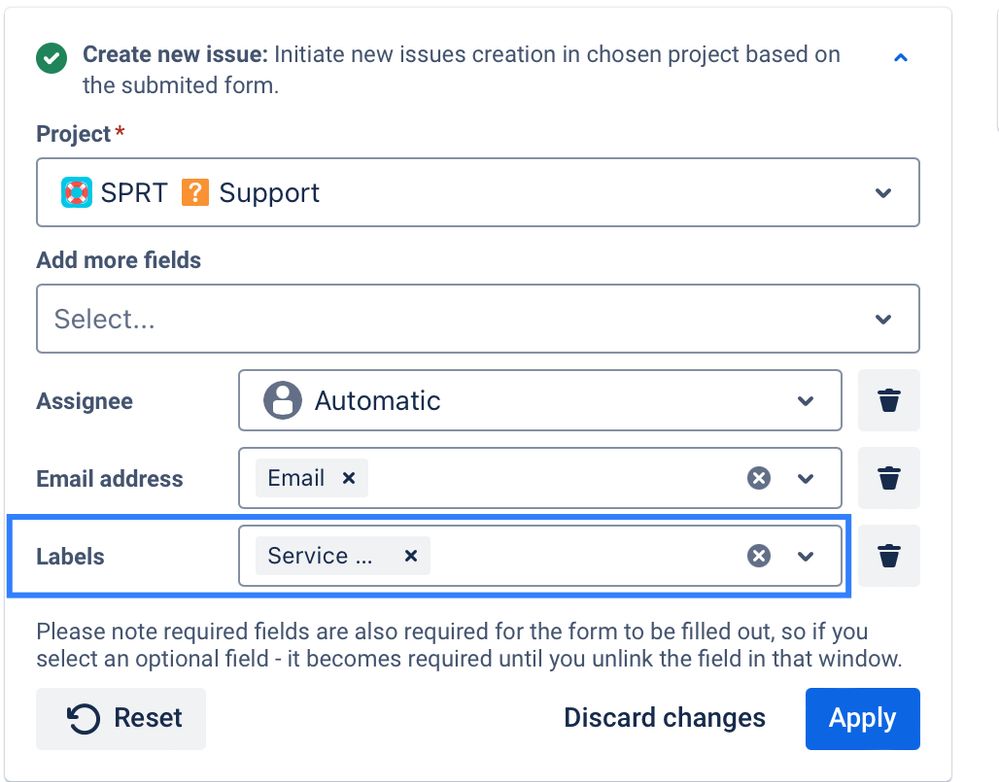Expand the Labels dropdown arrow
Image resolution: width=999 pixels, height=782 pixels.
click(806, 556)
